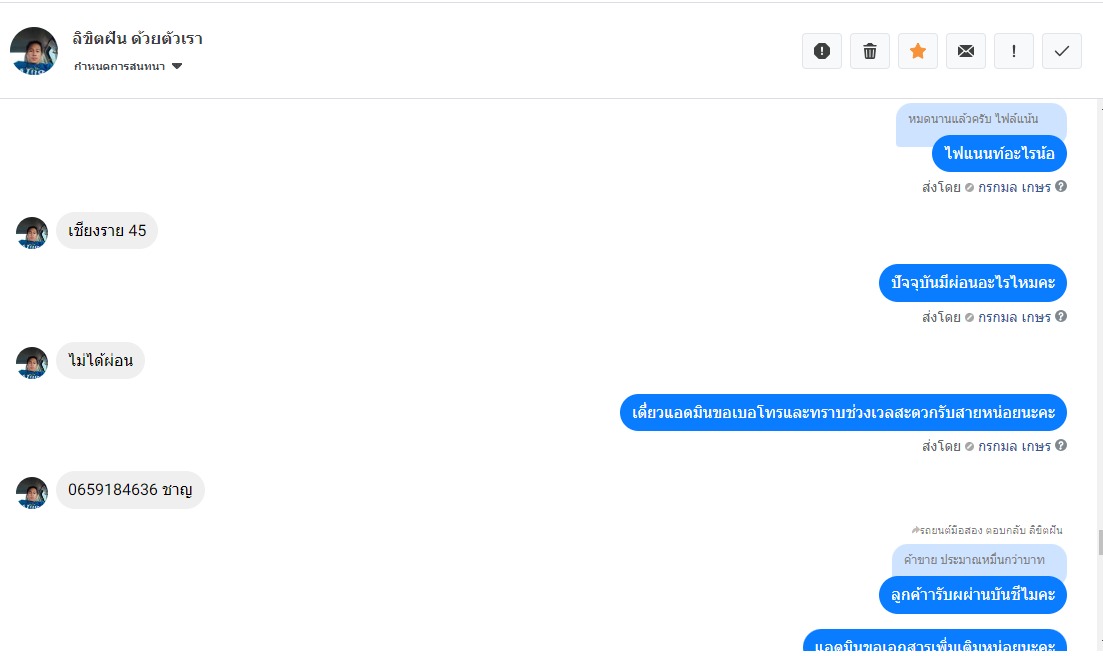Viewport: 1103px width, 656px height.
Task: Toggle the orange star follow-up icon
Action: (x=917, y=51)
